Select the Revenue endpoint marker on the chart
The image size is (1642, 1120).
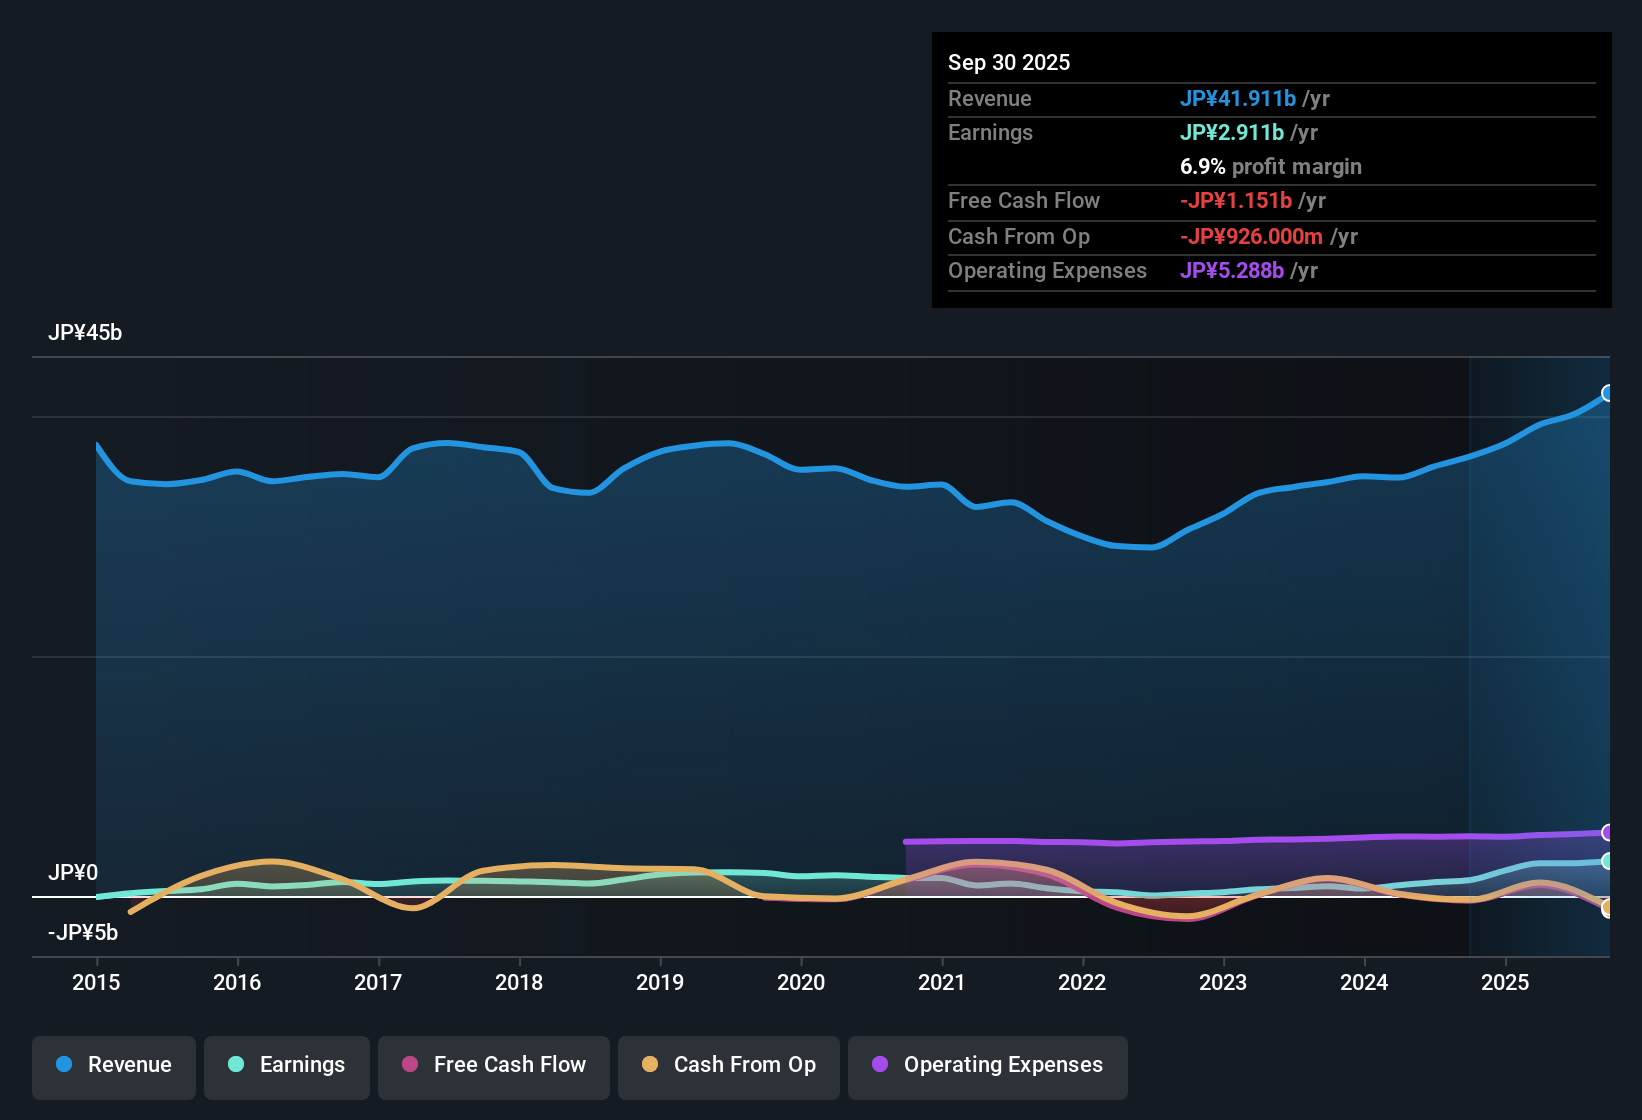pyautogui.click(x=1608, y=394)
